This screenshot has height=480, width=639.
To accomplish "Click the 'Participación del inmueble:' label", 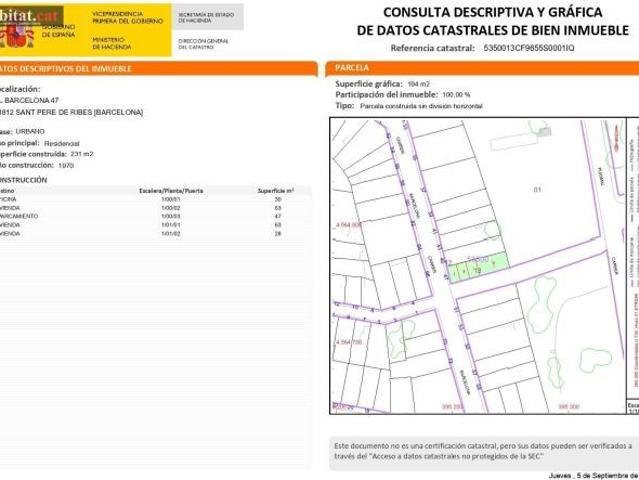I will (x=386, y=95).
